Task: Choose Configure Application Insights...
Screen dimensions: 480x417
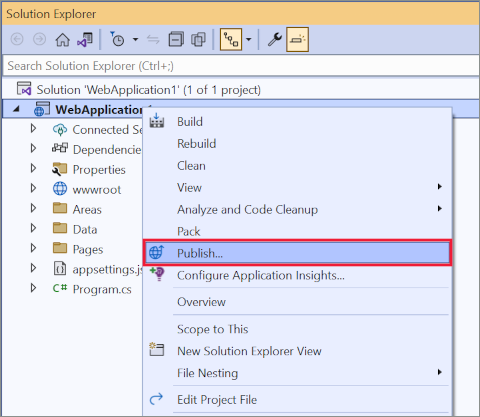Action: [298, 275]
